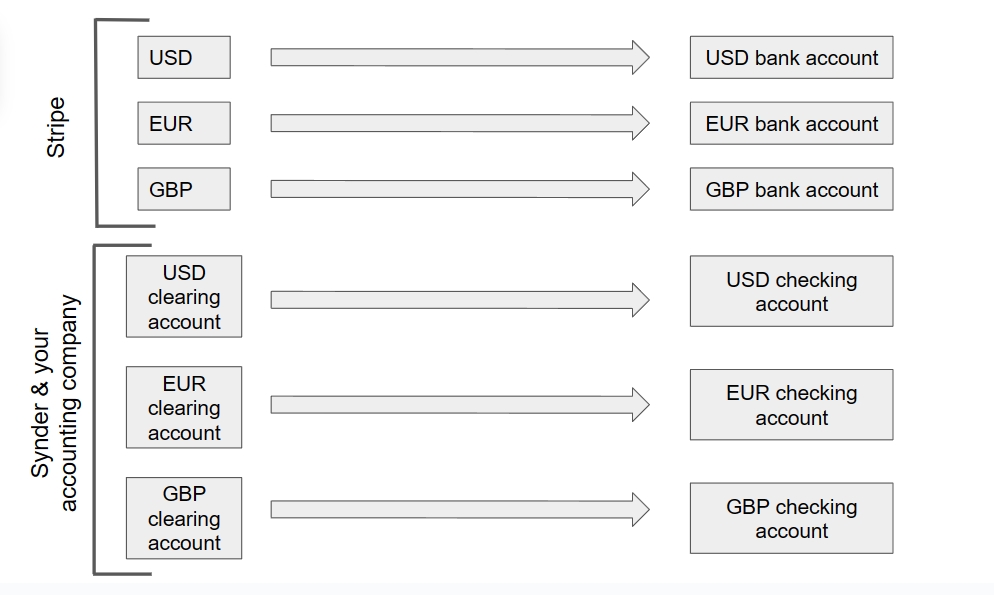This screenshot has width=994, height=595.
Task: Click the arrow pointing to USD checking account
Action: click(x=460, y=300)
